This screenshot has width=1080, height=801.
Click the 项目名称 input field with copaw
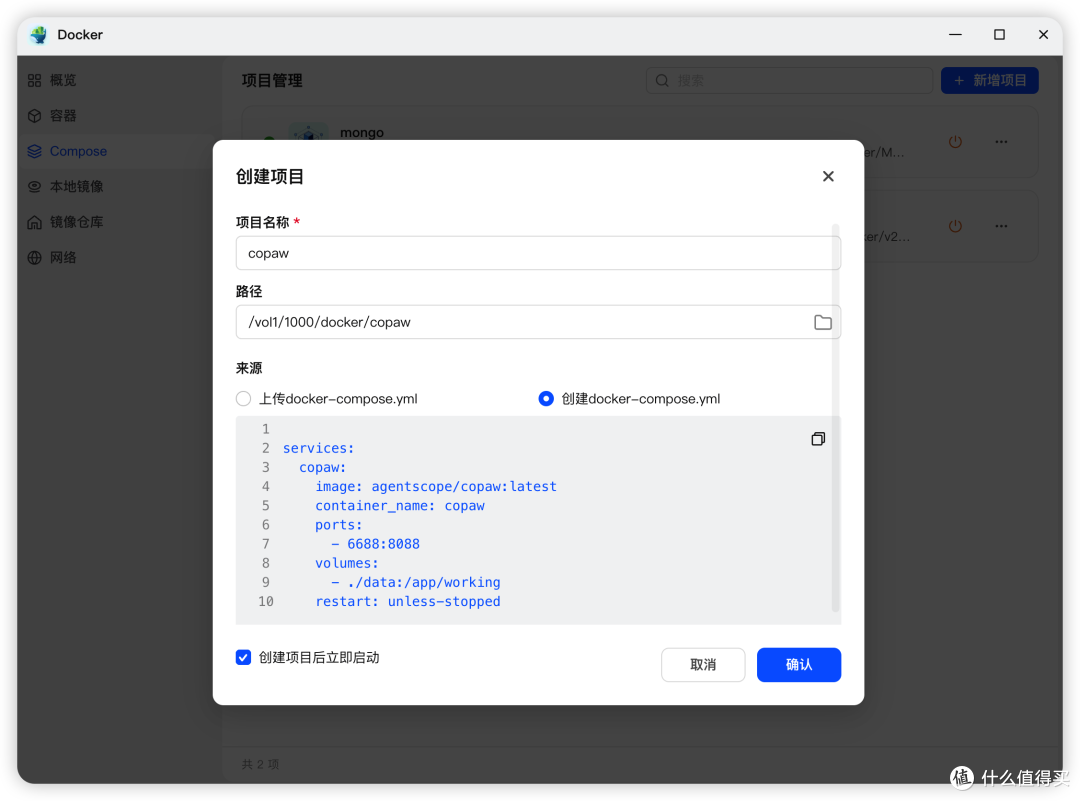click(537, 253)
